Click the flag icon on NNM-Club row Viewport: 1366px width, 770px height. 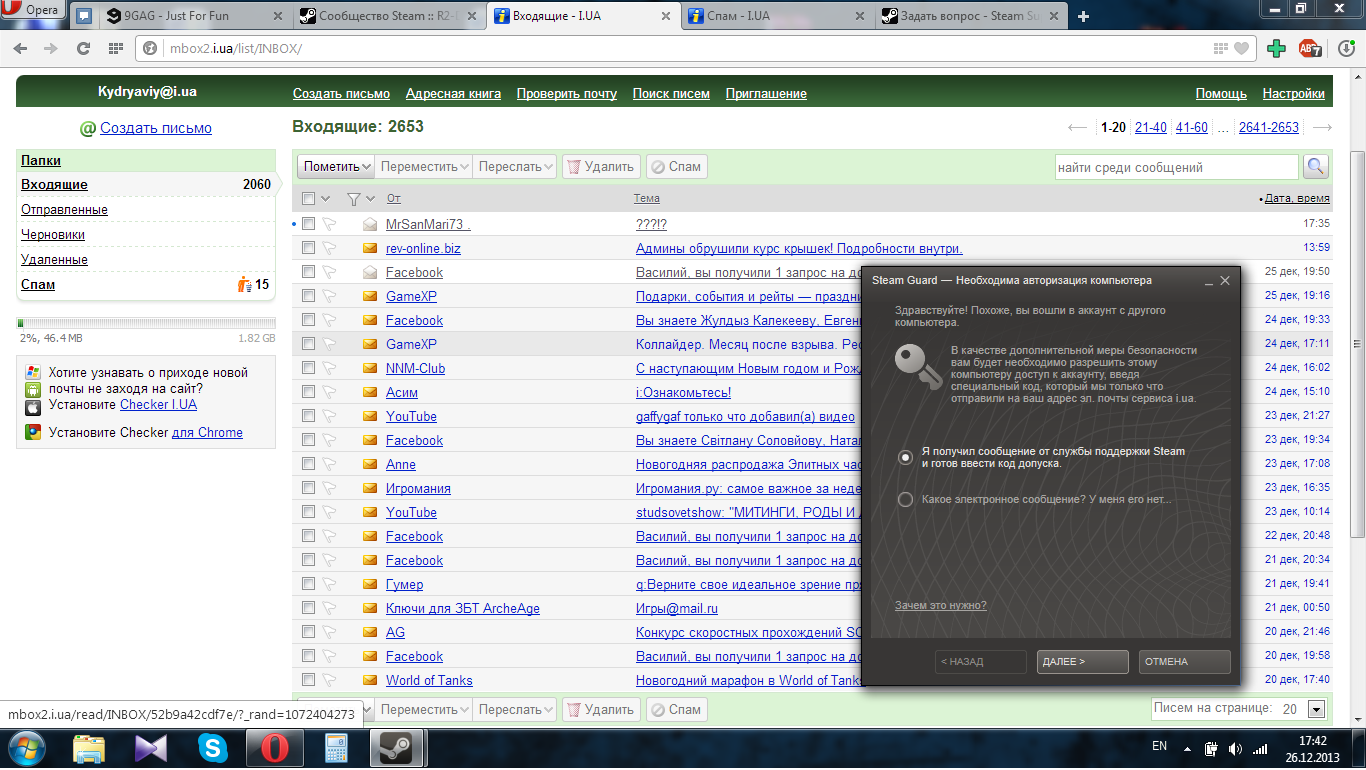pos(329,368)
